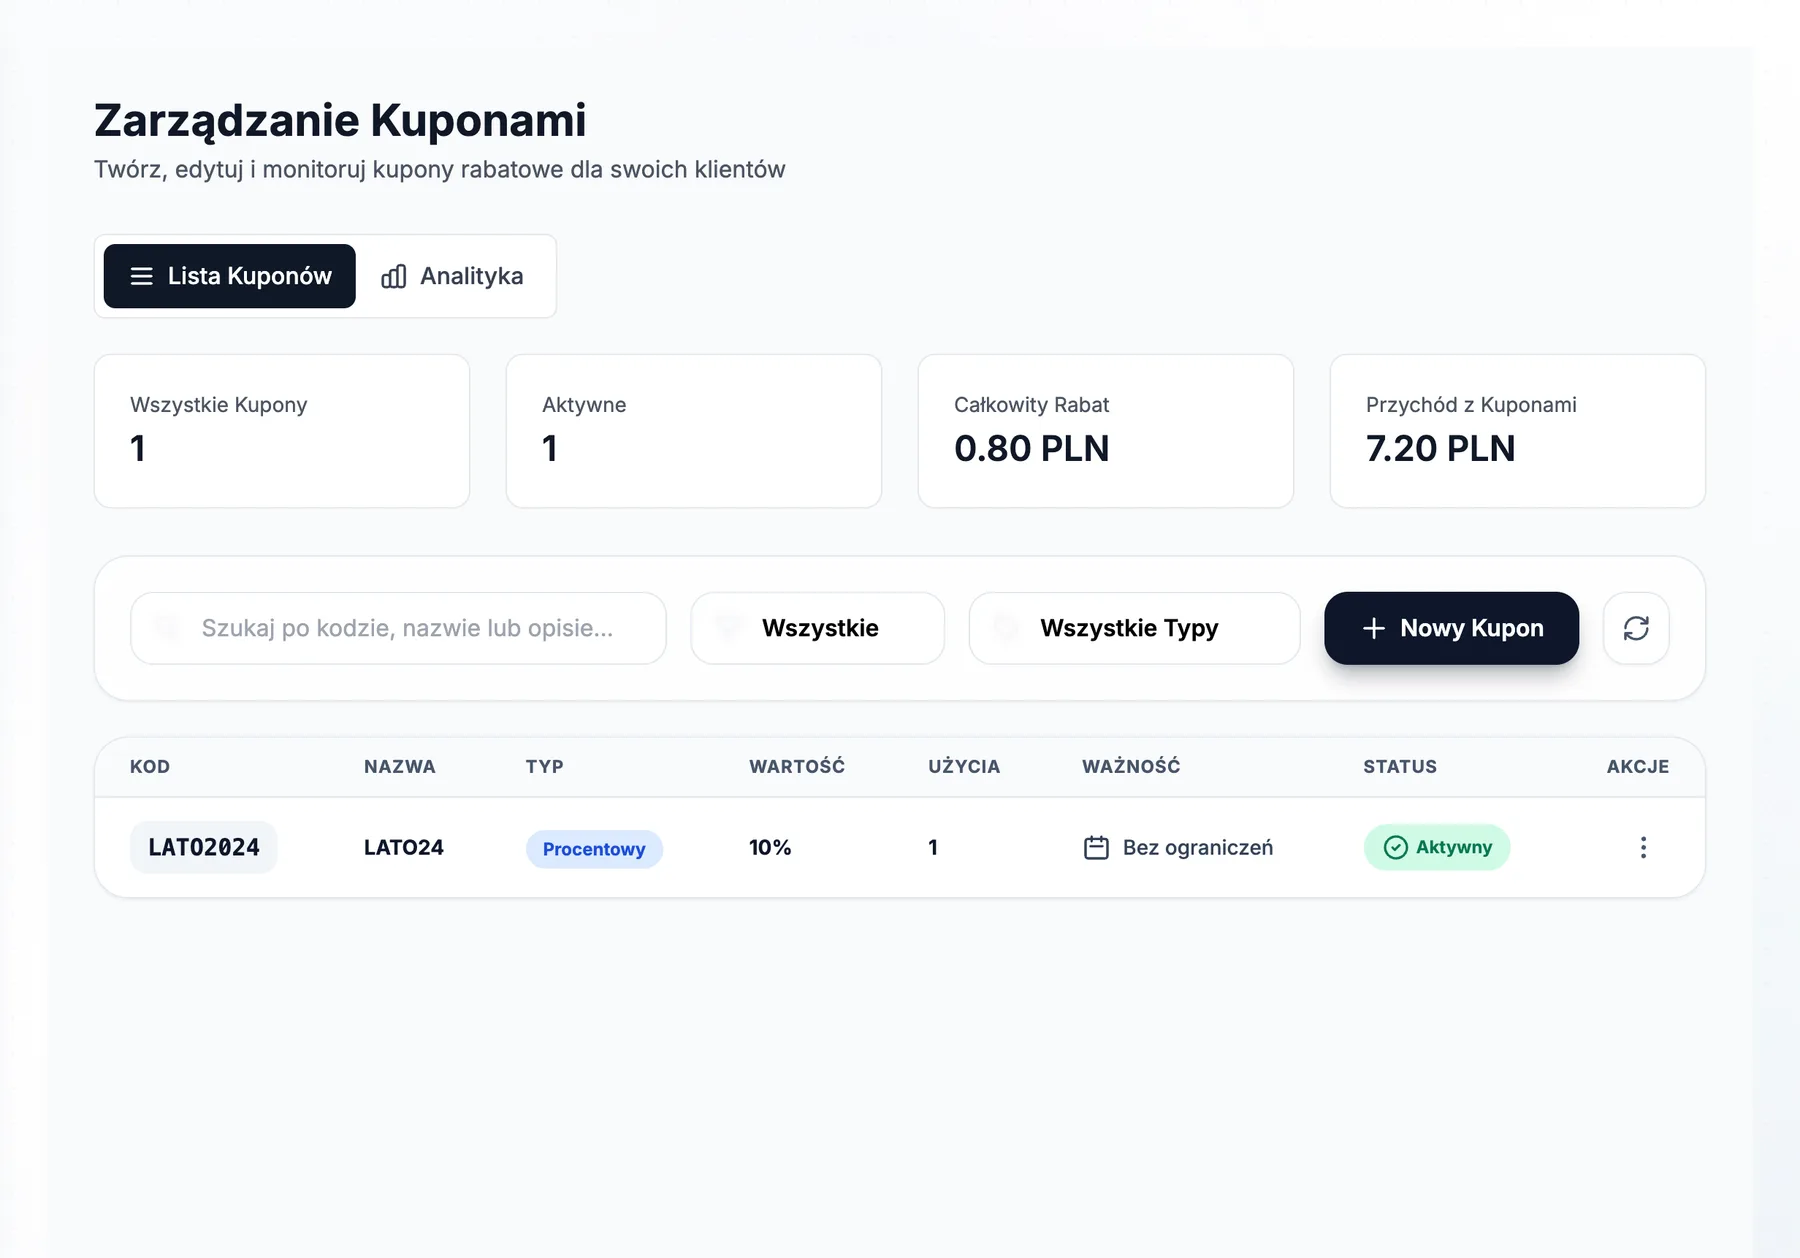This screenshot has height=1258, width=1800.
Task: Click the AKCJE column header
Action: click(x=1638, y=767)
